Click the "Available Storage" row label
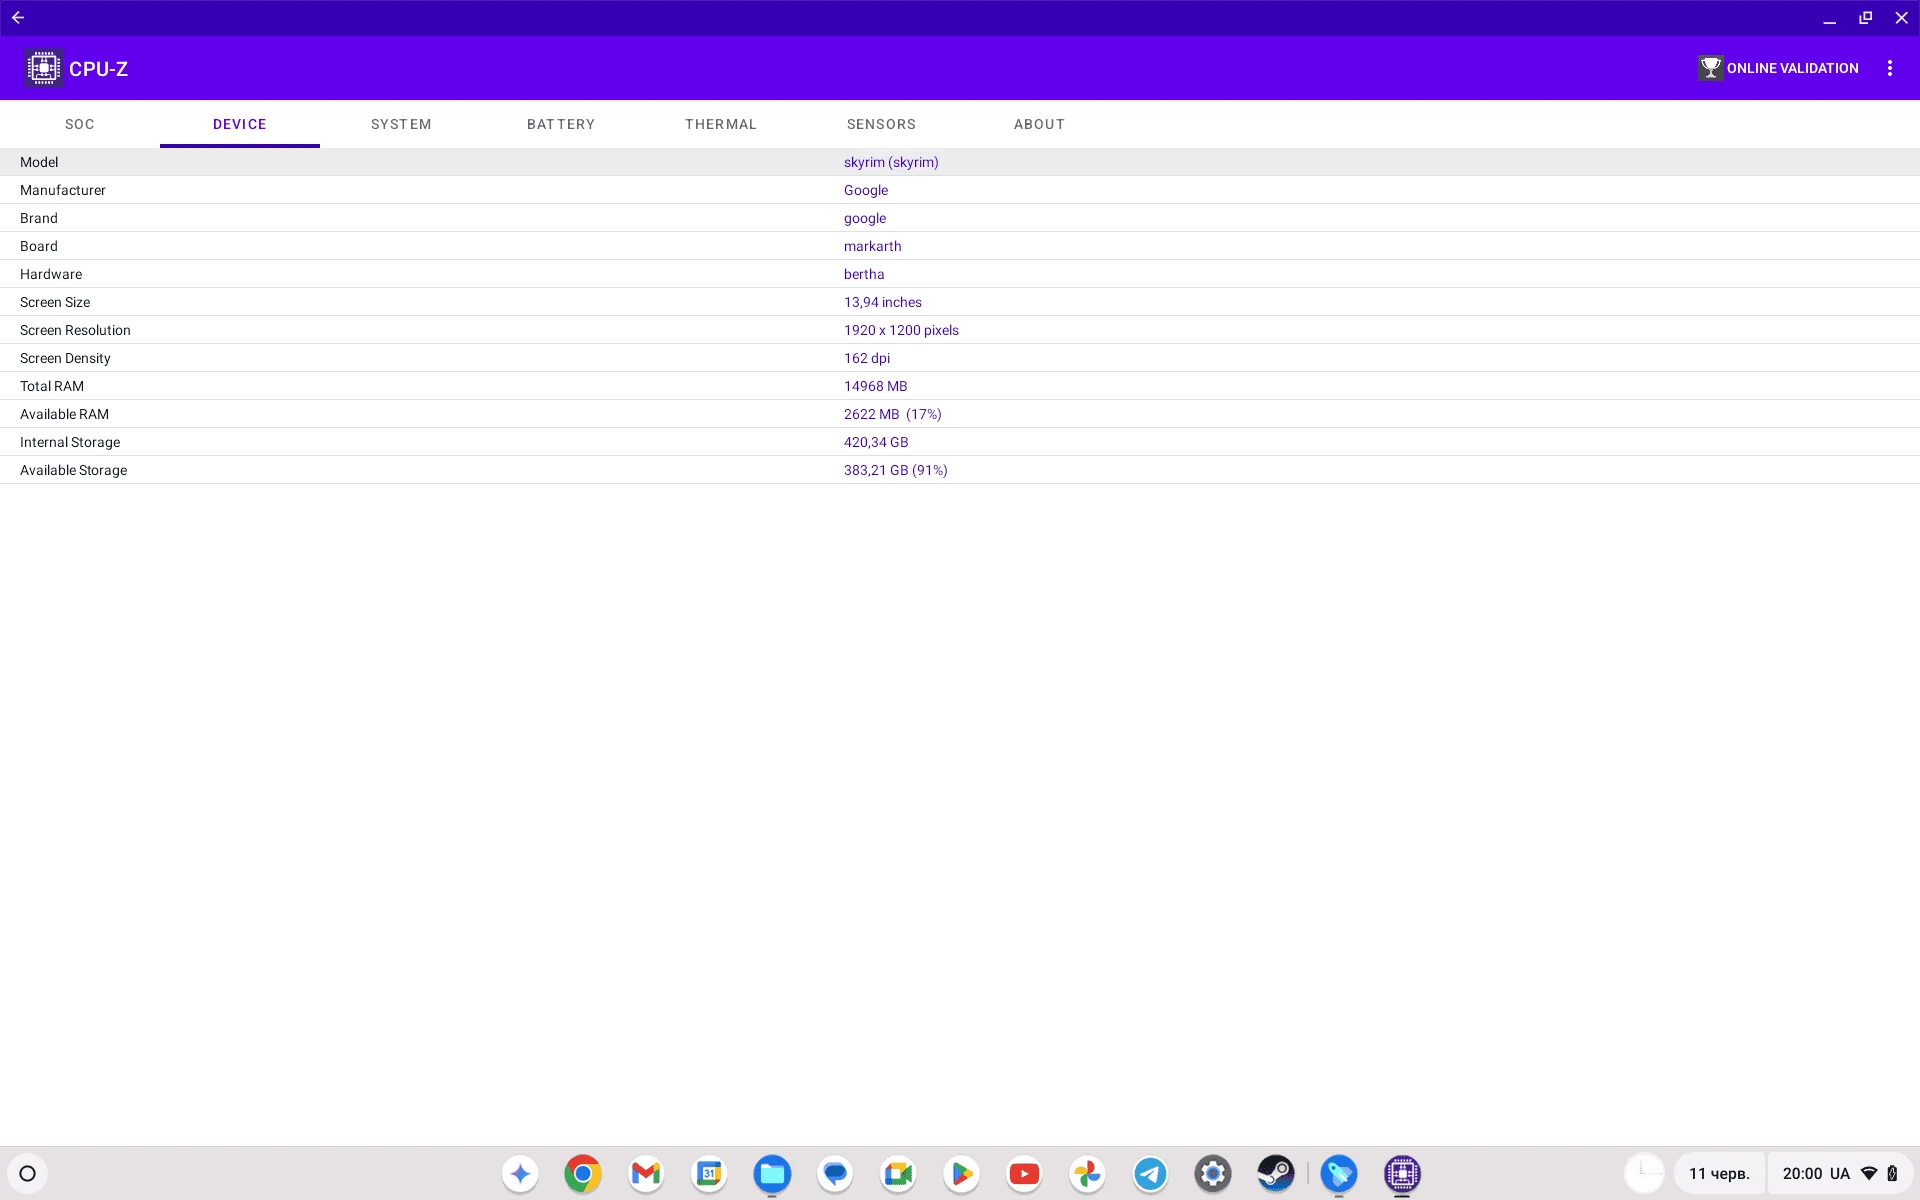The height and width of the screenshot is (1200, 1920). pyautogui.click(x=74, y=470)
